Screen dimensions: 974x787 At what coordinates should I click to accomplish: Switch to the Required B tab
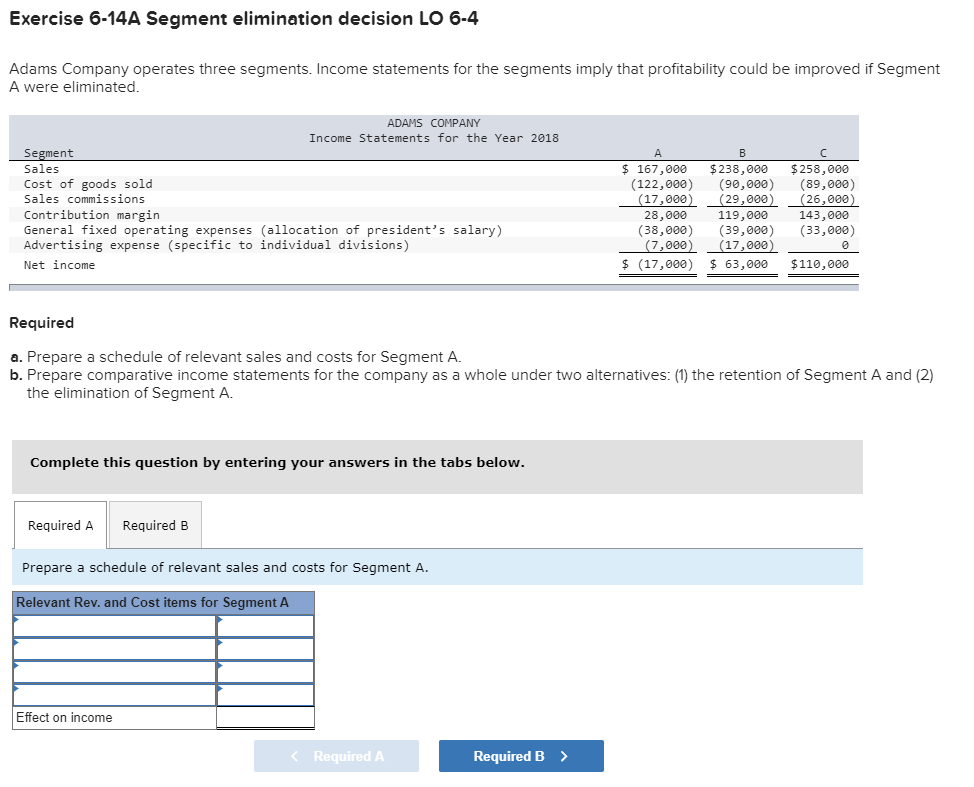[x=154, y=524]
